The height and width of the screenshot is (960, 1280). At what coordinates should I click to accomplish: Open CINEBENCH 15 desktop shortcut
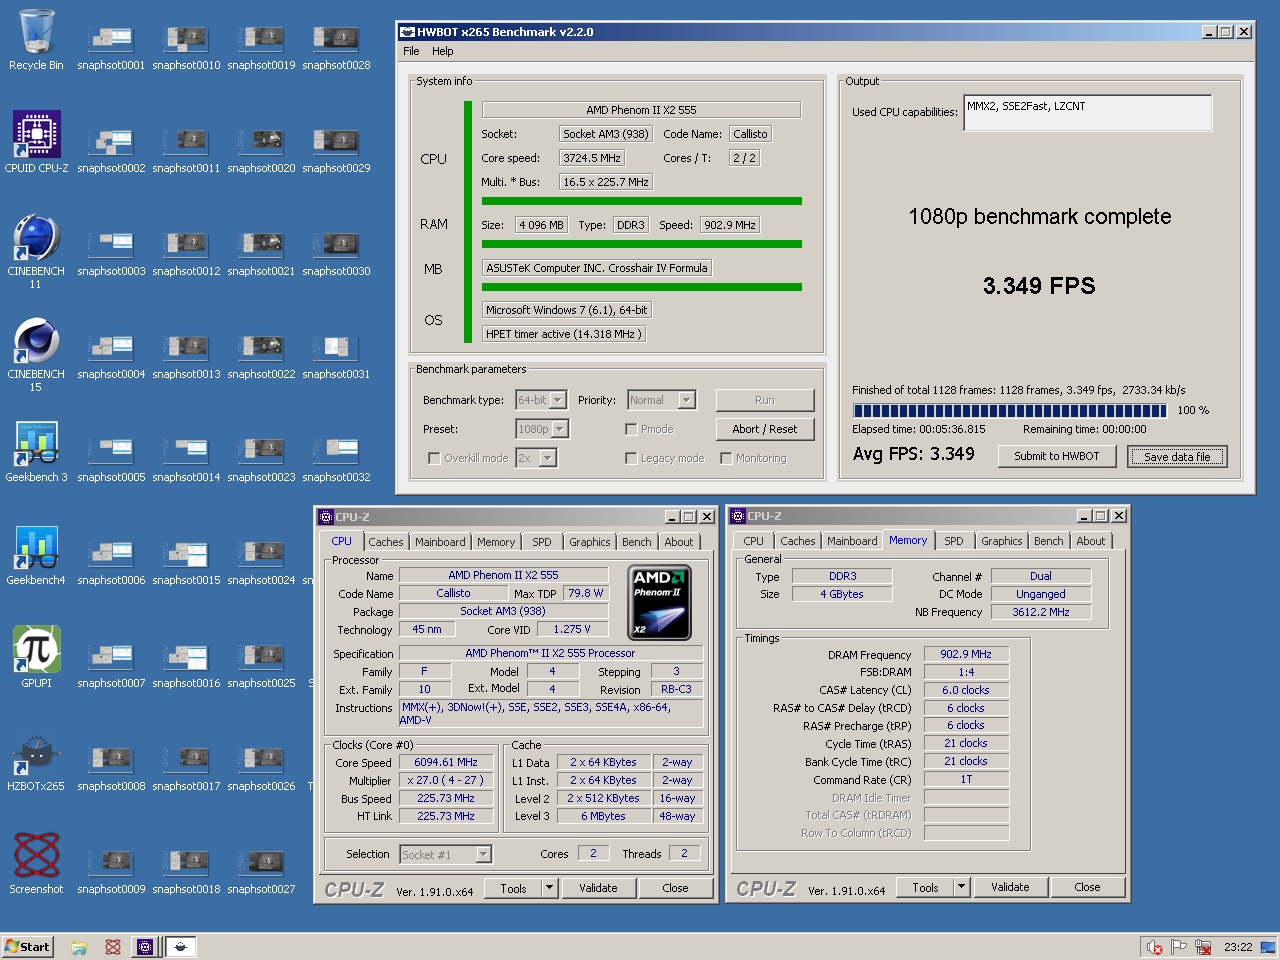[36, 355]
